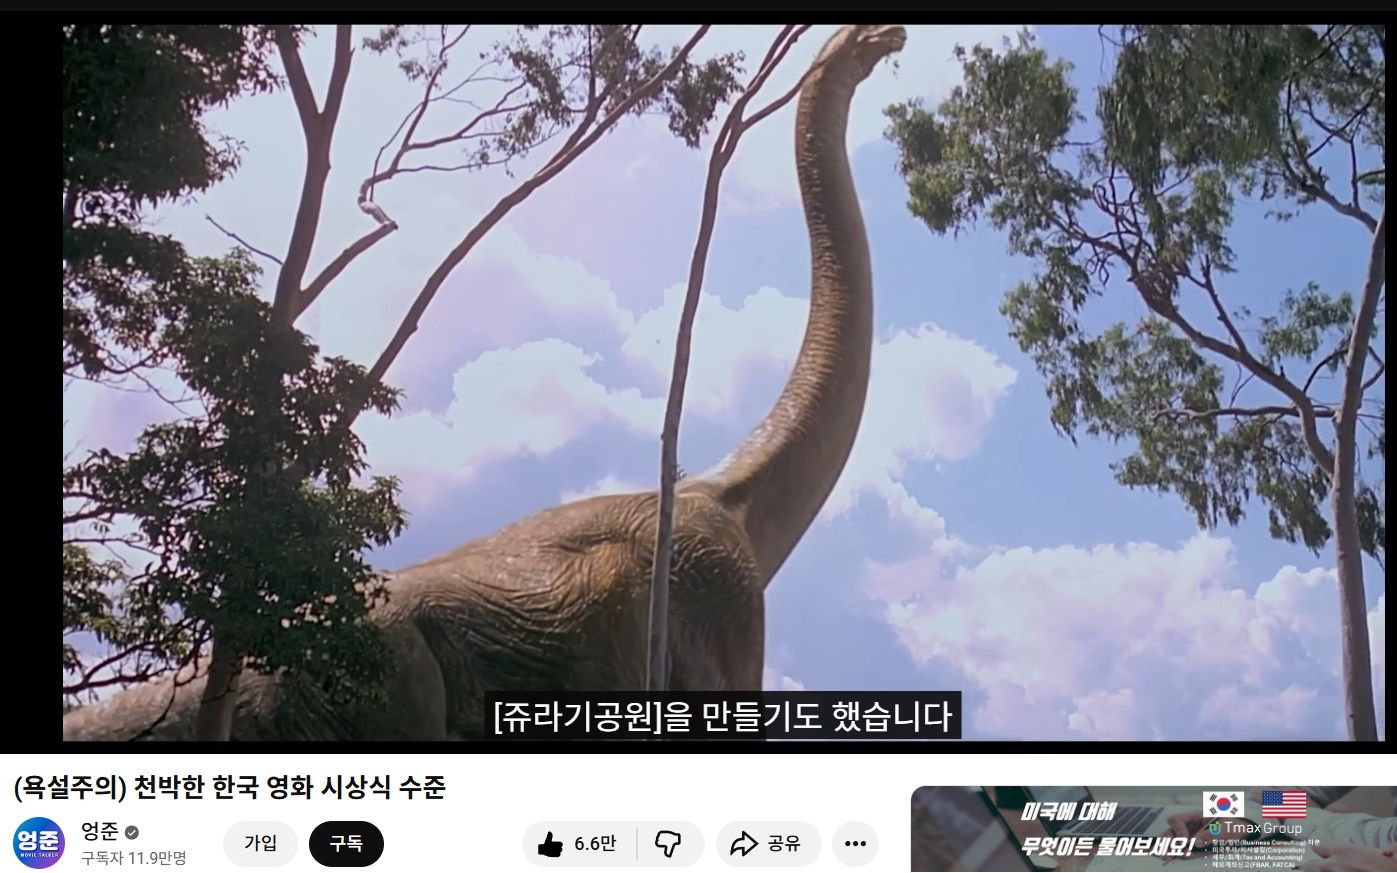Click the American flag in ad banner
Image resolution: width=1397 pixels, height=873 pixels.
tap(1284, 804)
